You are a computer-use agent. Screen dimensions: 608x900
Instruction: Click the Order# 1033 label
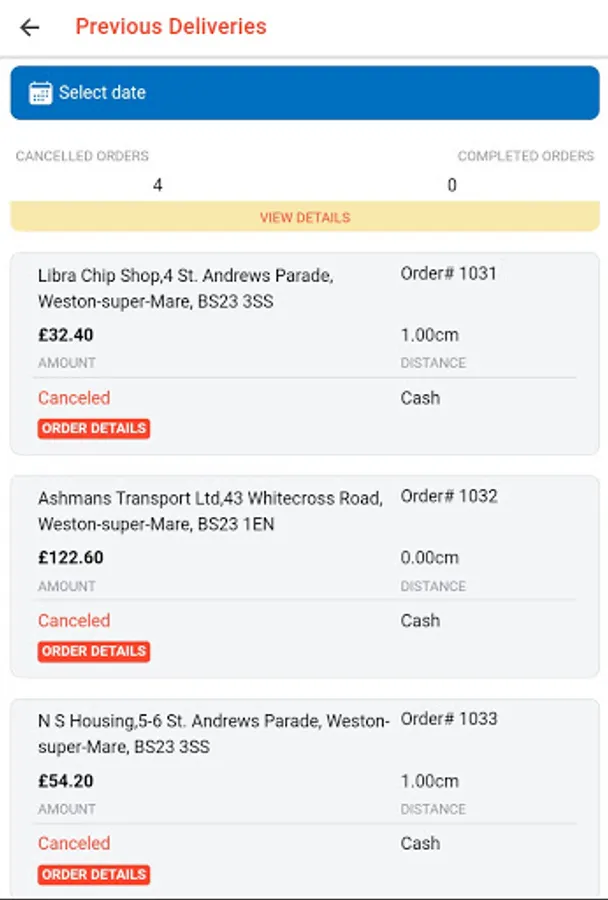point(448,719)
